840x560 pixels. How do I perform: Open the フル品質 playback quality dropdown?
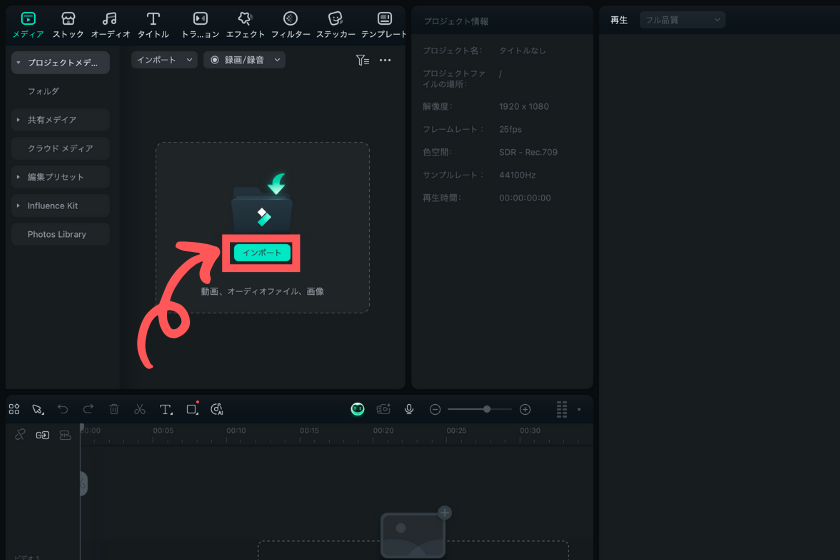(x=682, y=20)
